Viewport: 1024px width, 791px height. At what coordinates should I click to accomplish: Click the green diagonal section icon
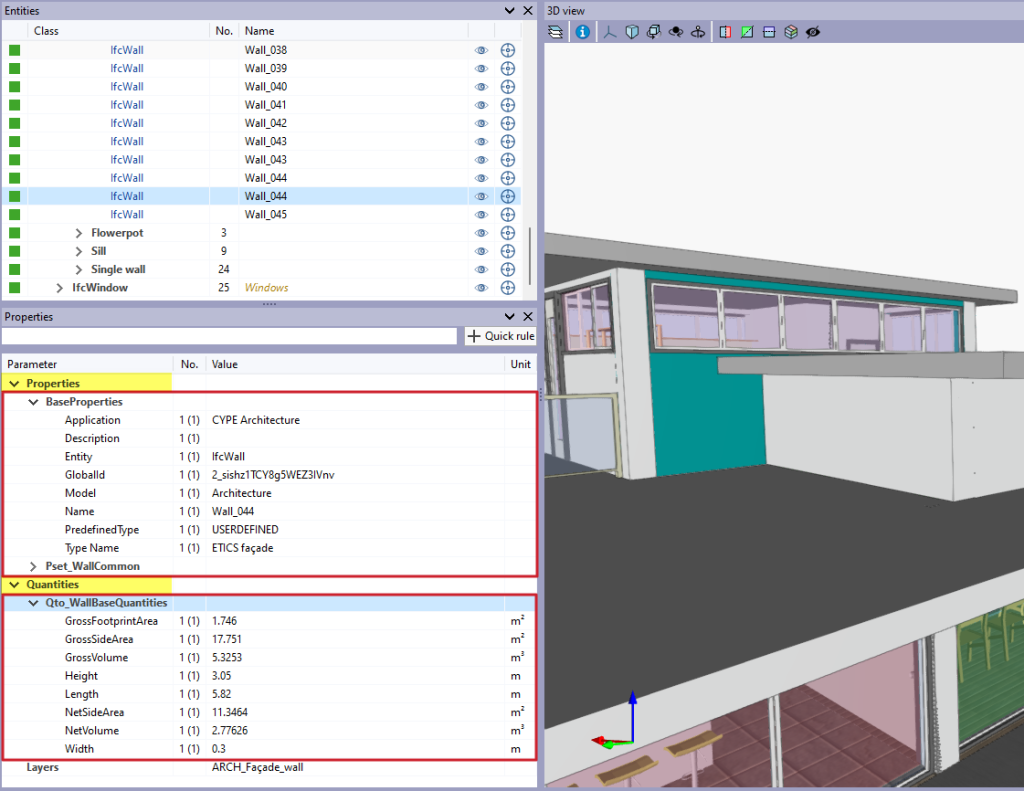coord(747,32)
